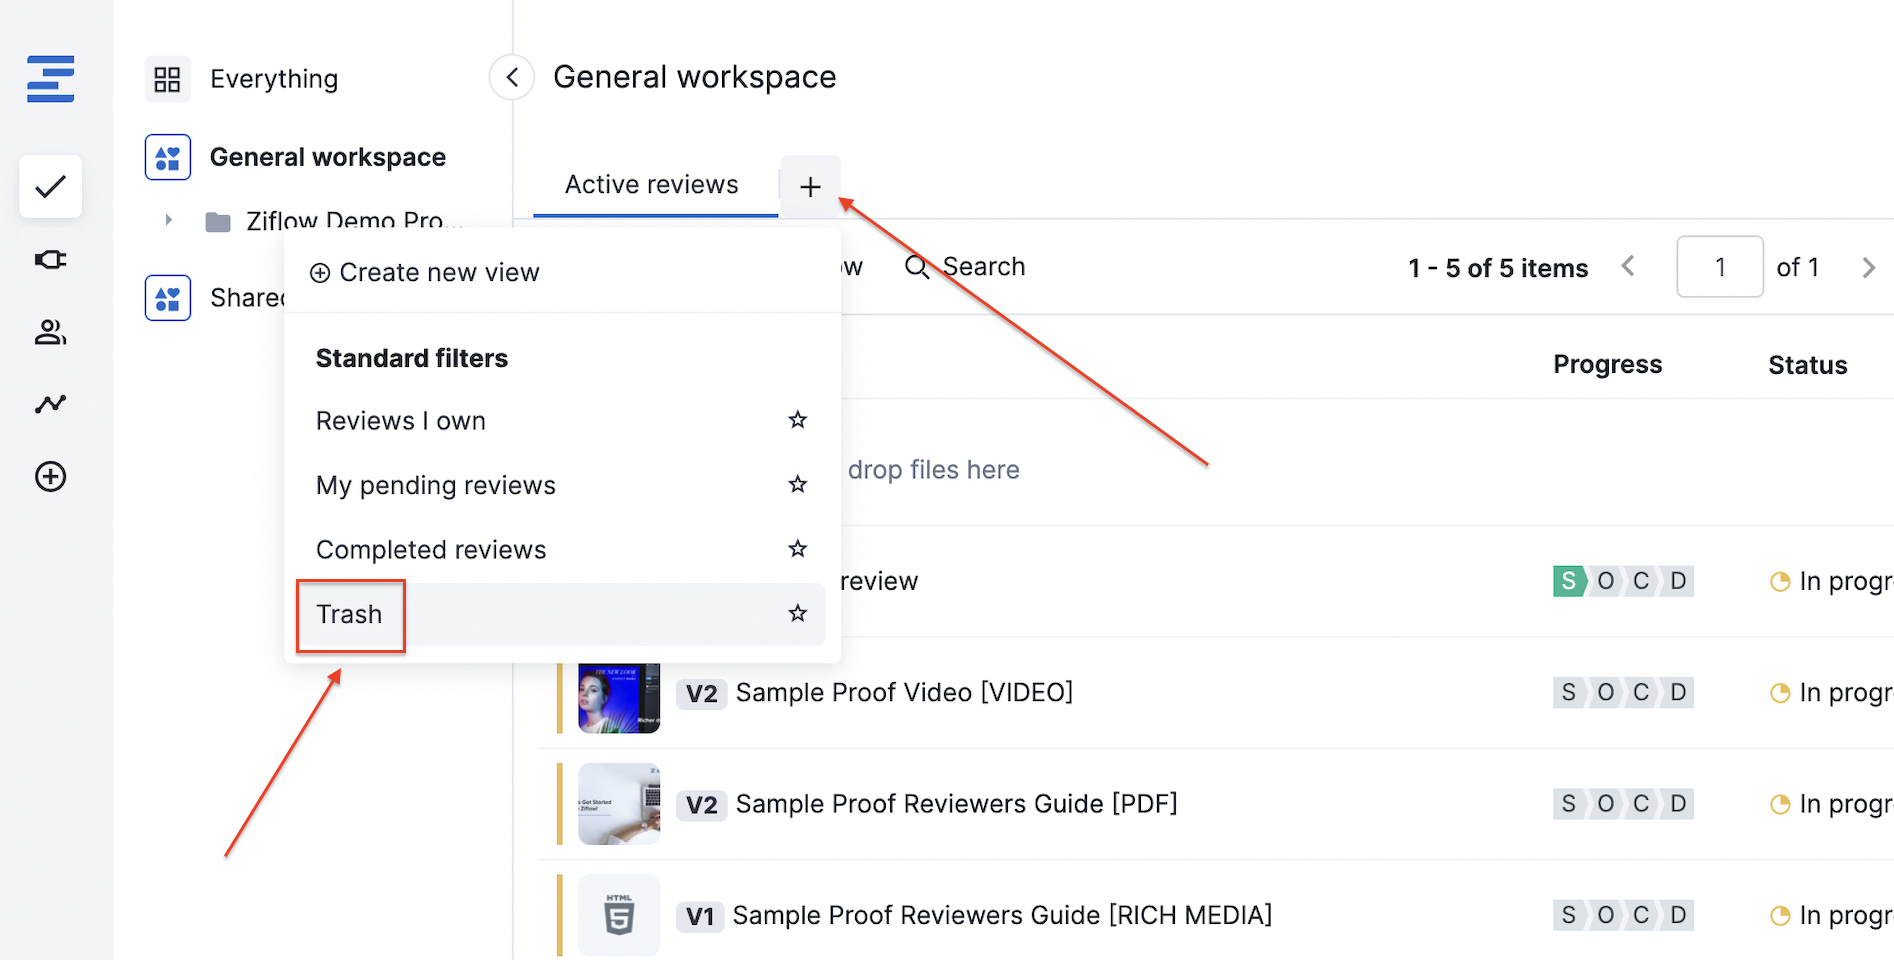Screen dimensions: 1894x960
Task: Click the Everything grid icon
Action: pyautogui.click(x=168, y=79)
